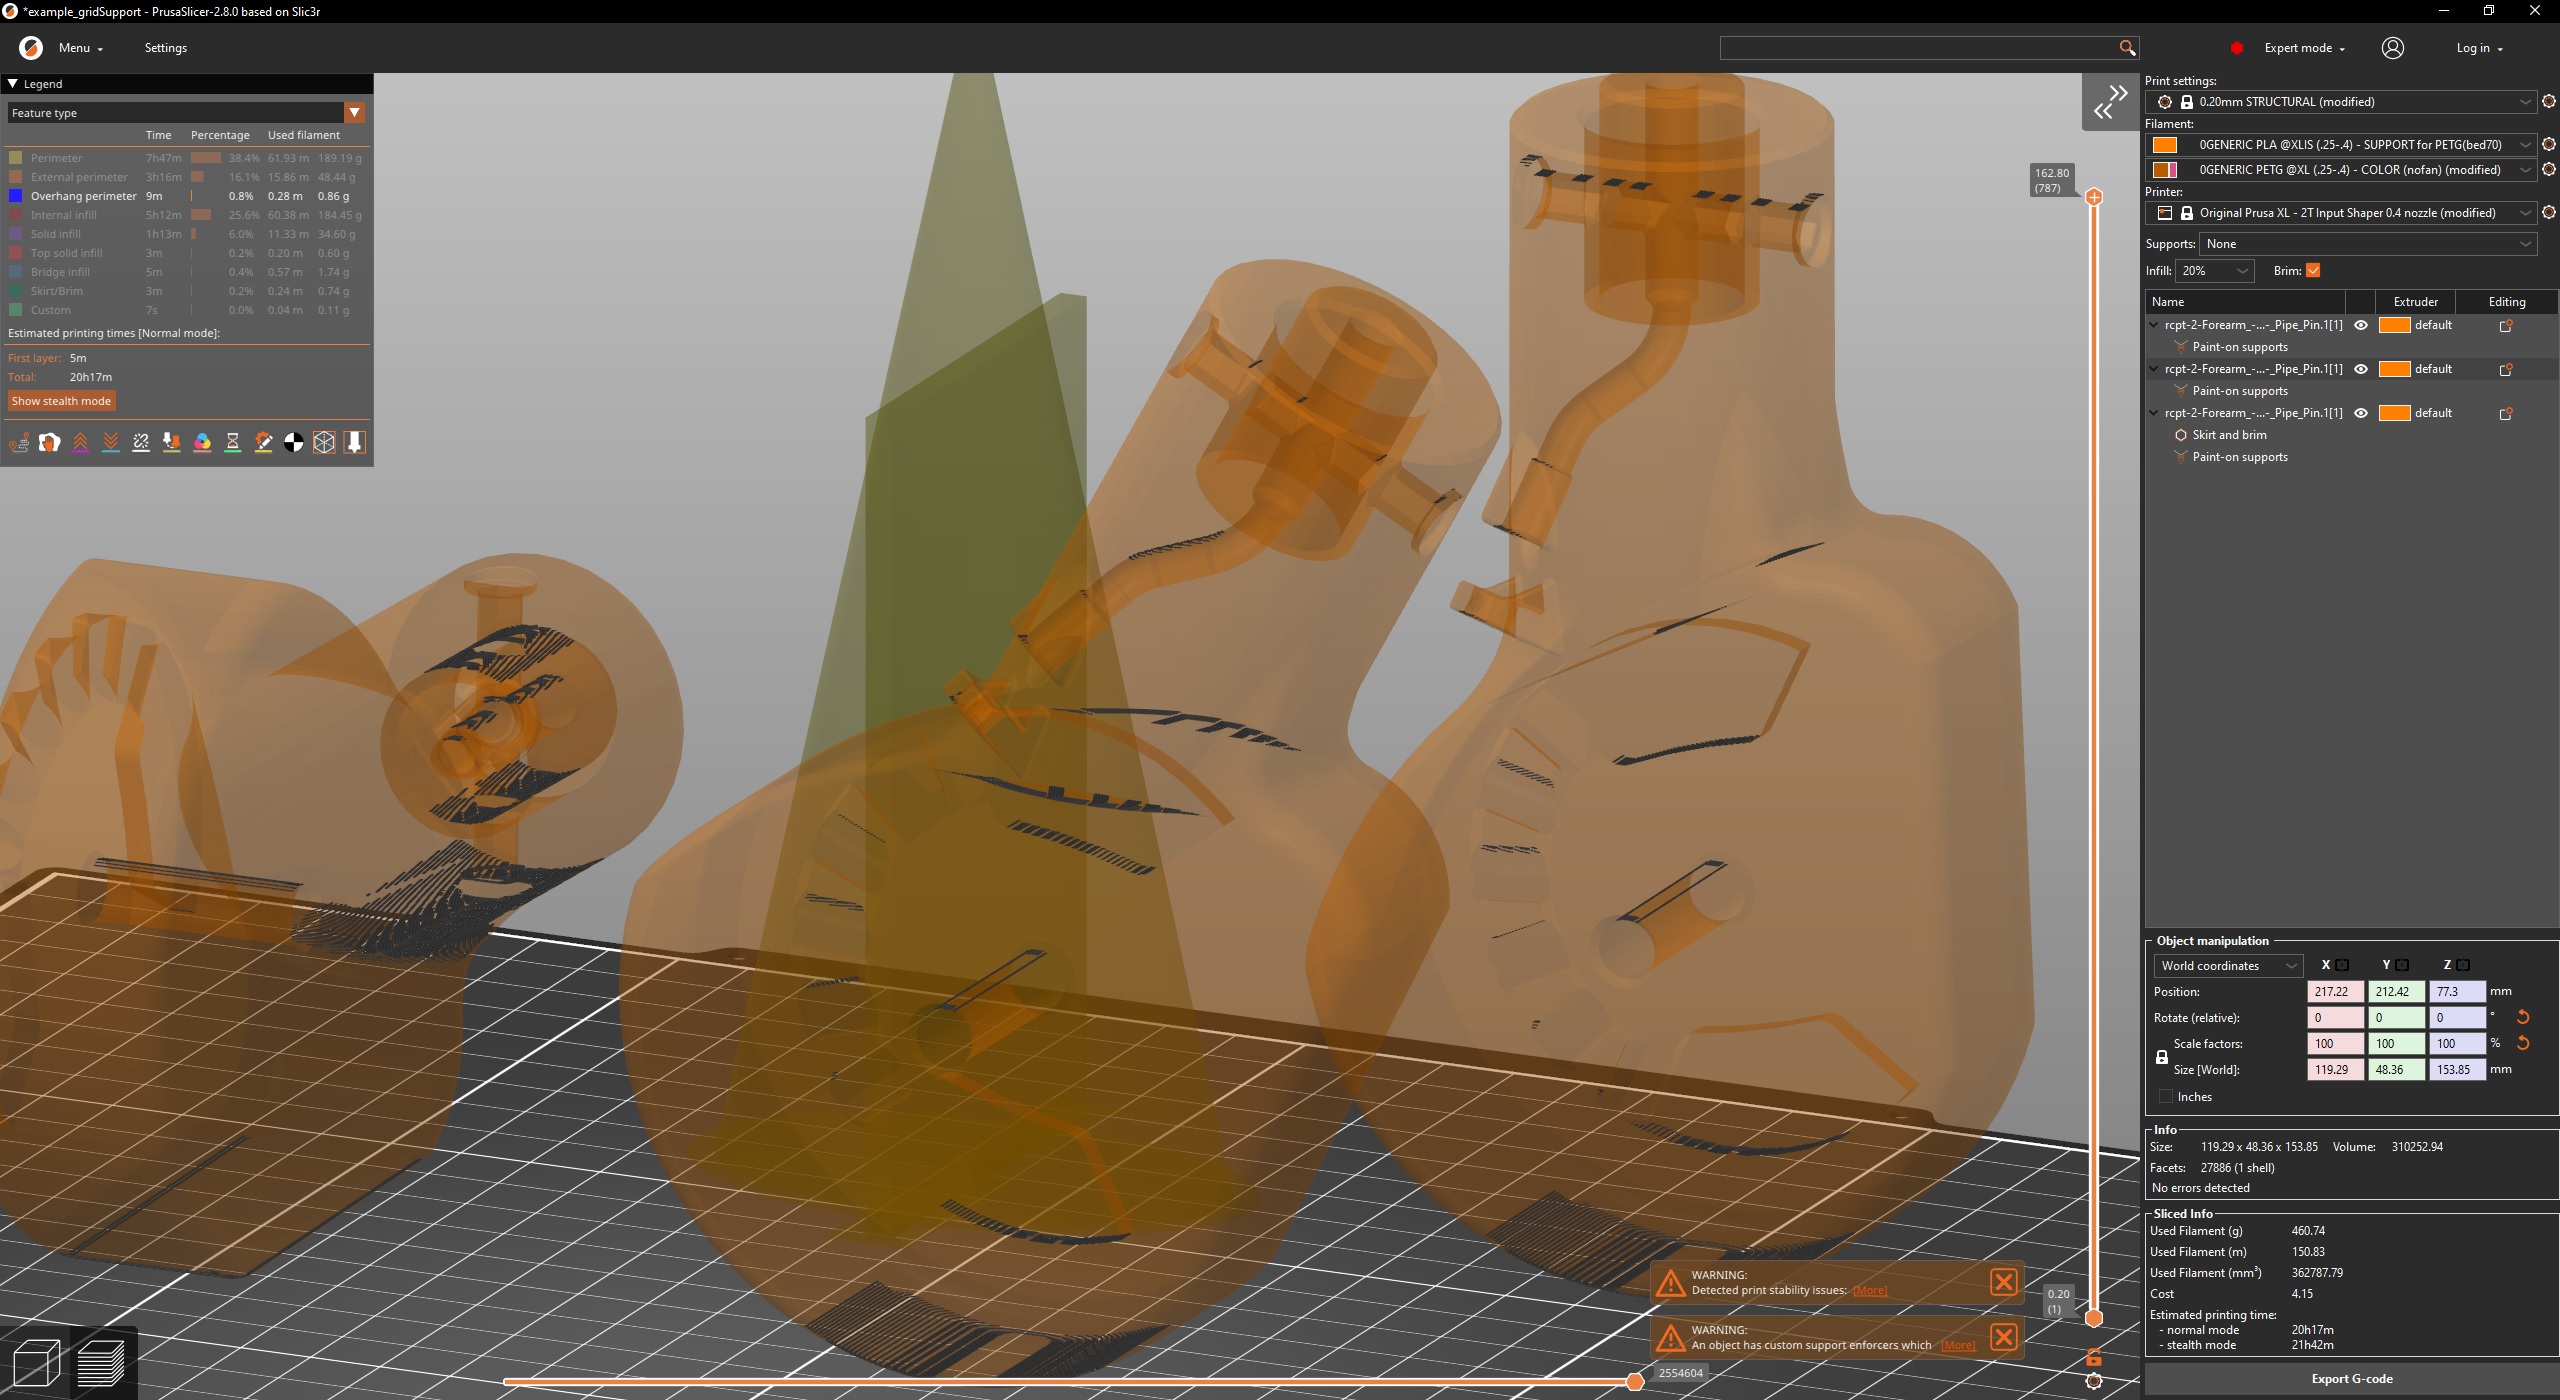Toggle Wipe moves display in legend toolbar

tap(49, 442)
